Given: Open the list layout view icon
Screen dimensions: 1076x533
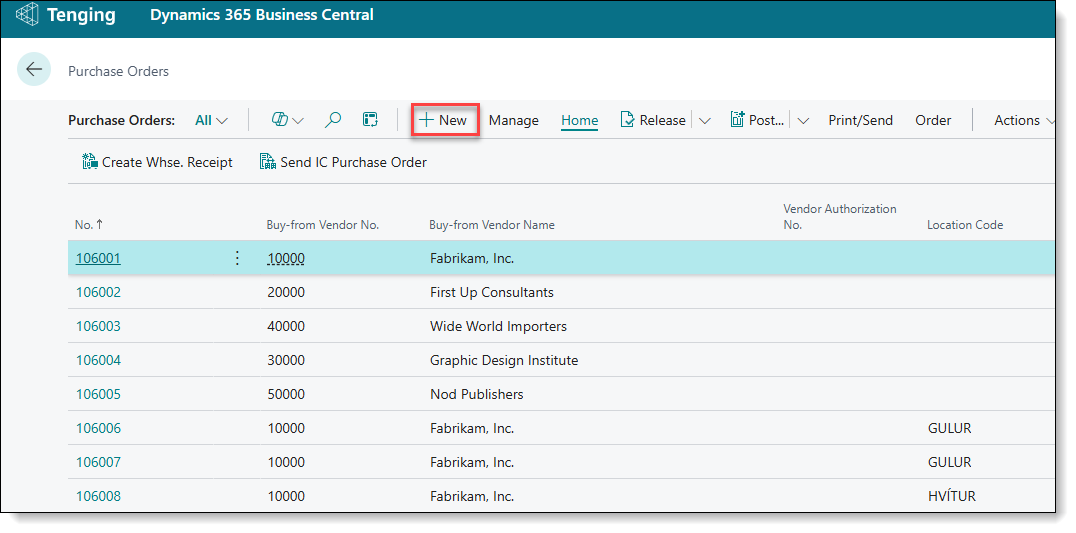Looking at the screenshot, I should coord(371,120).
